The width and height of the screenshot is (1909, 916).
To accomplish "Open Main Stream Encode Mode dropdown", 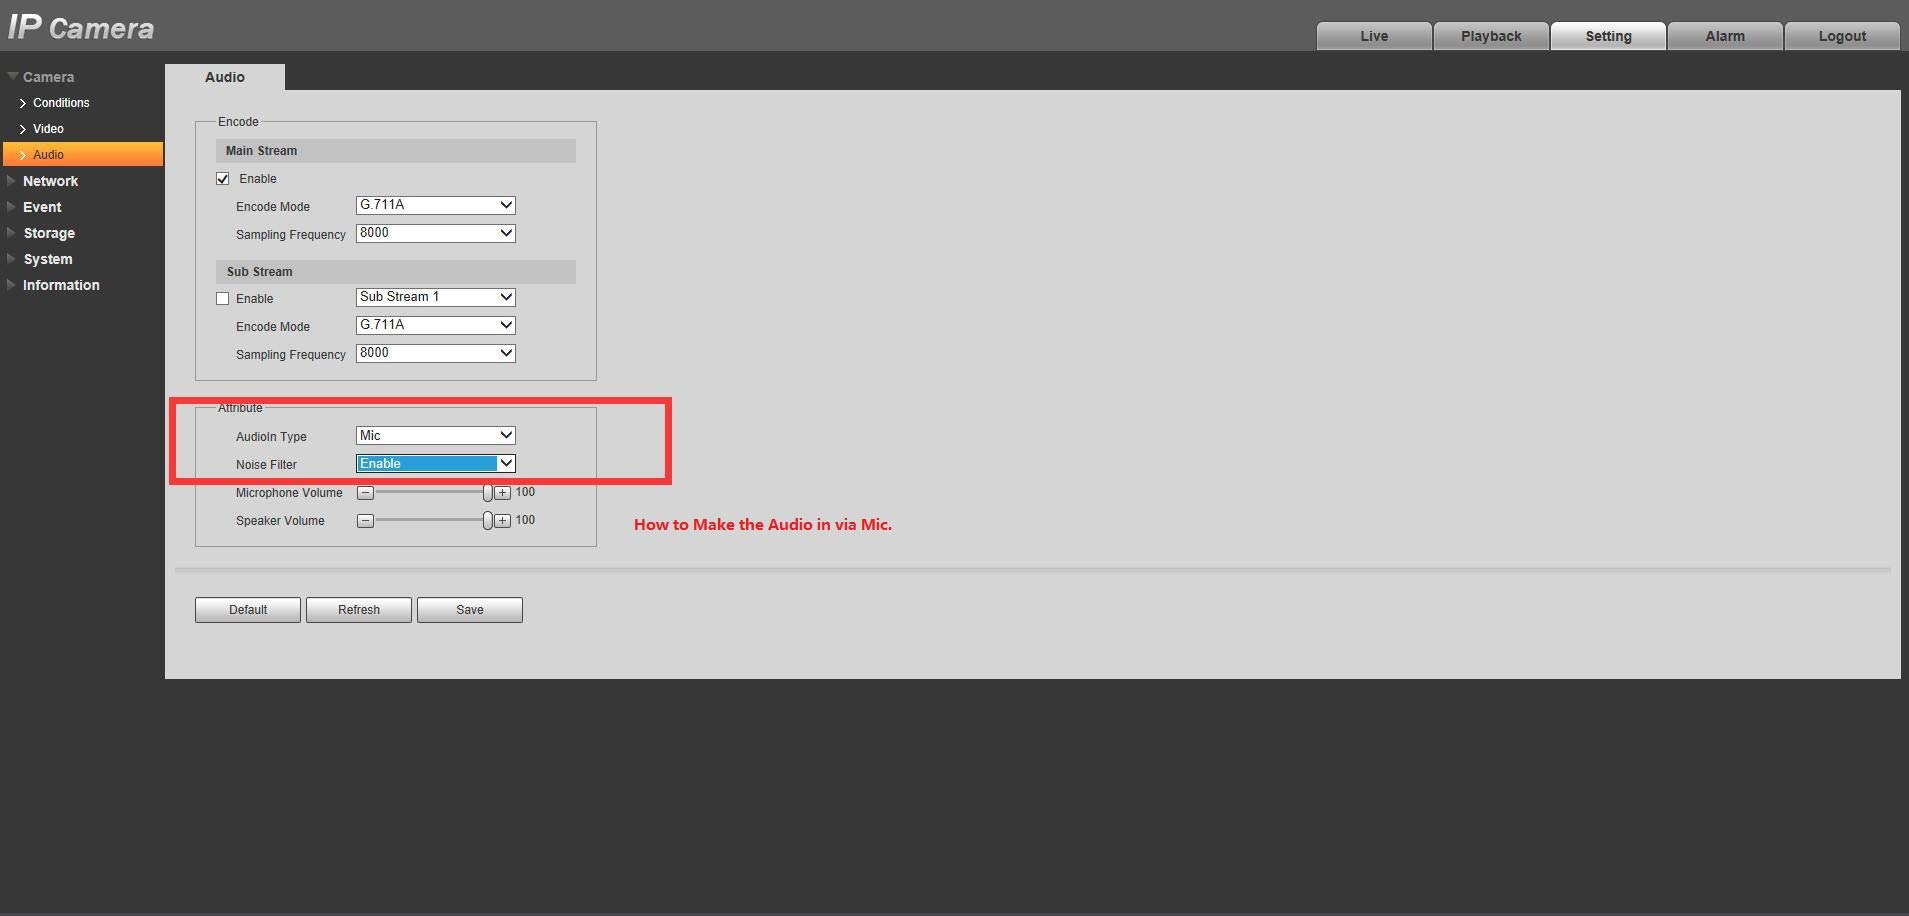I will [x=436, y=205].
